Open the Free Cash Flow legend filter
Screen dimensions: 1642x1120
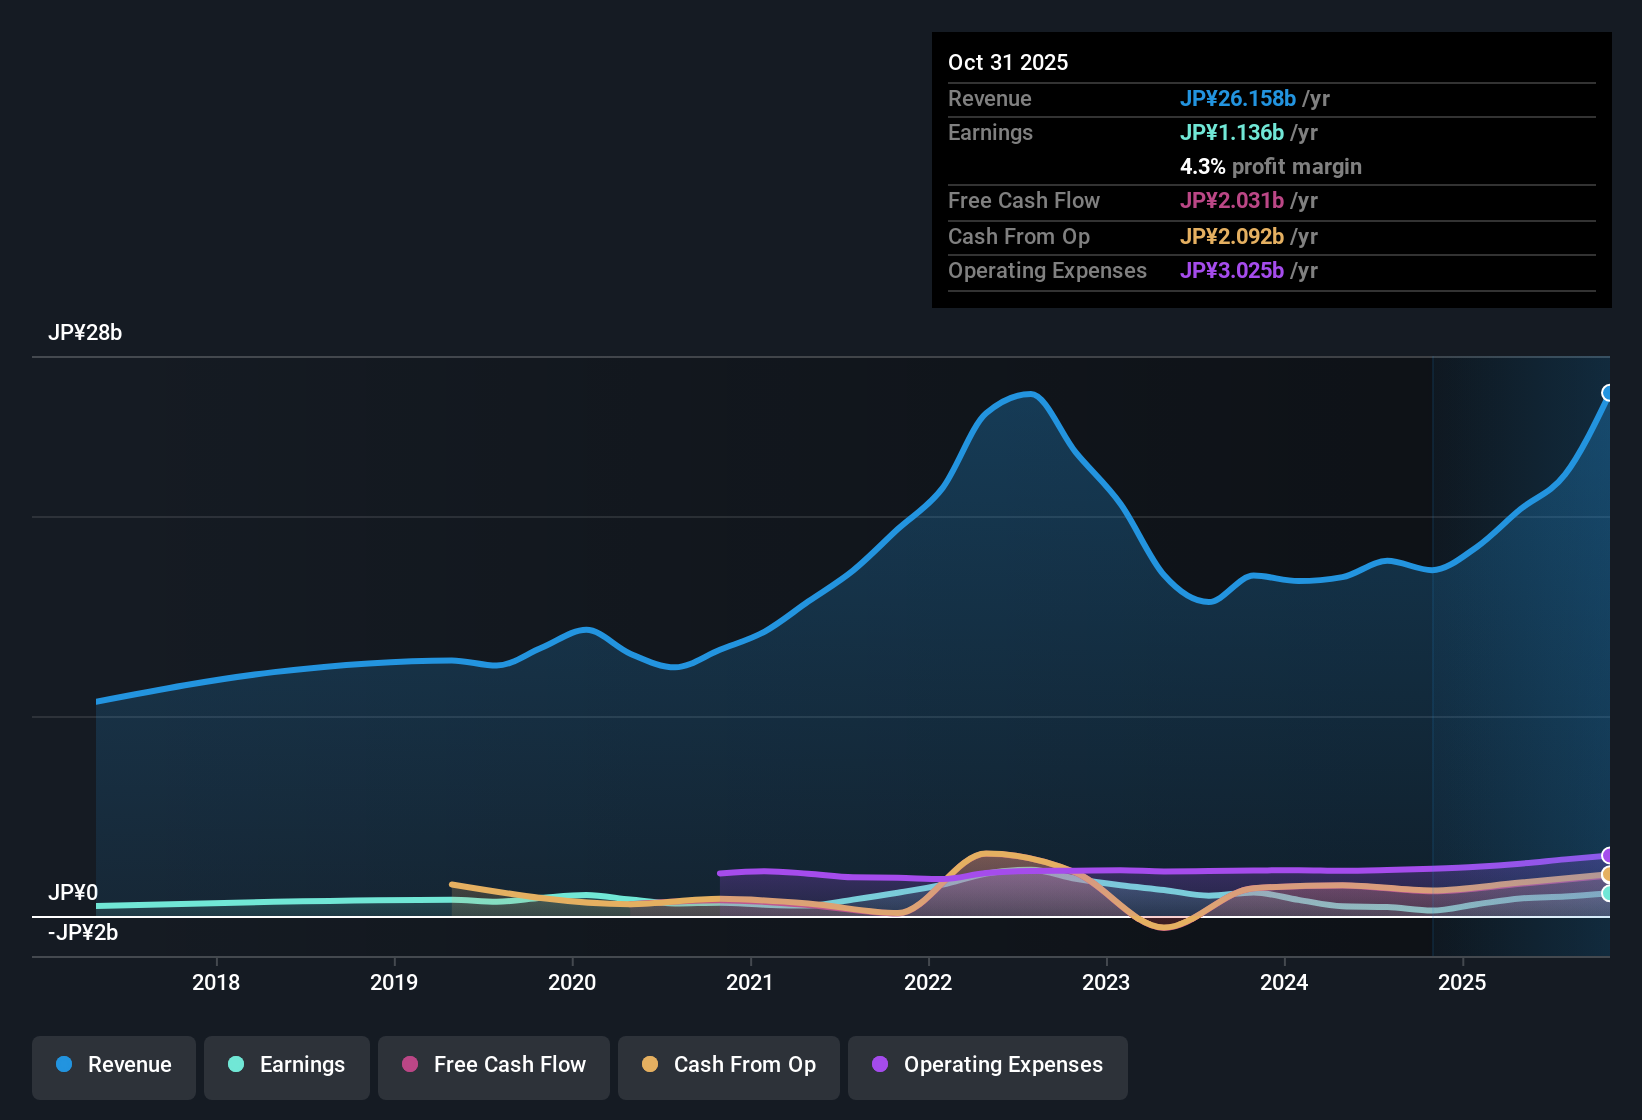point(493,1066)
